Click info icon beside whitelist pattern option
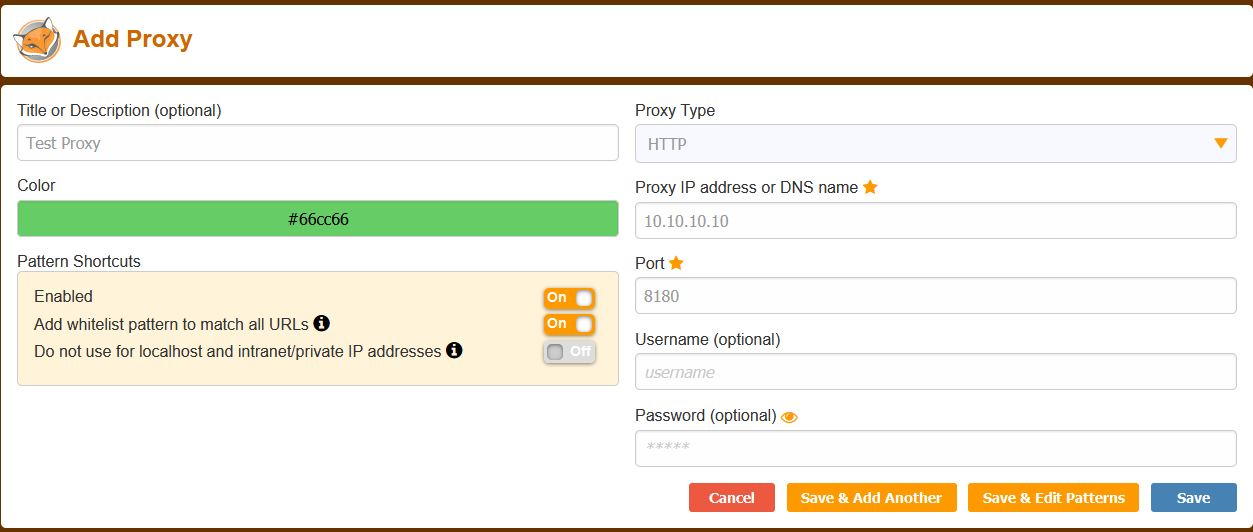 [322, 324]
